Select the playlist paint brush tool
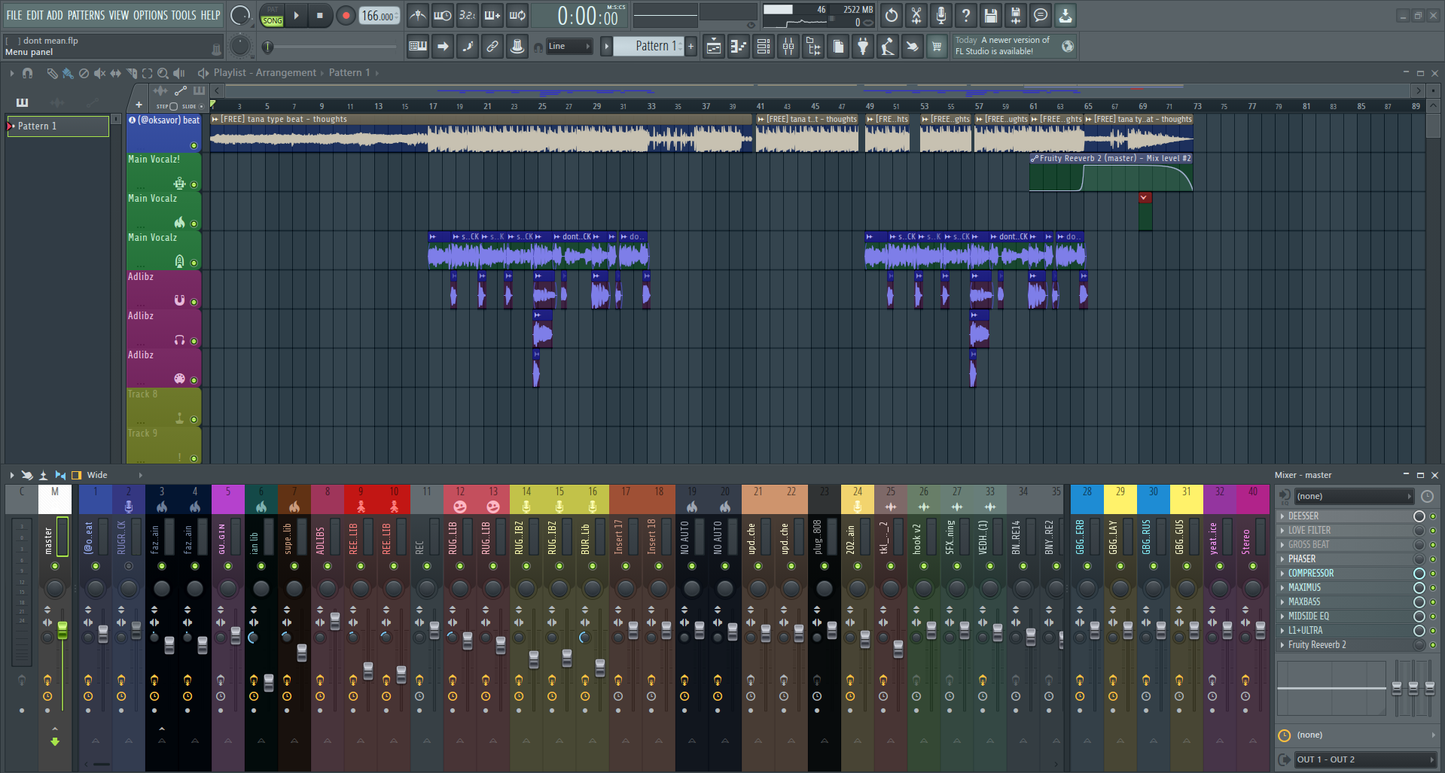 coord(68,73)
